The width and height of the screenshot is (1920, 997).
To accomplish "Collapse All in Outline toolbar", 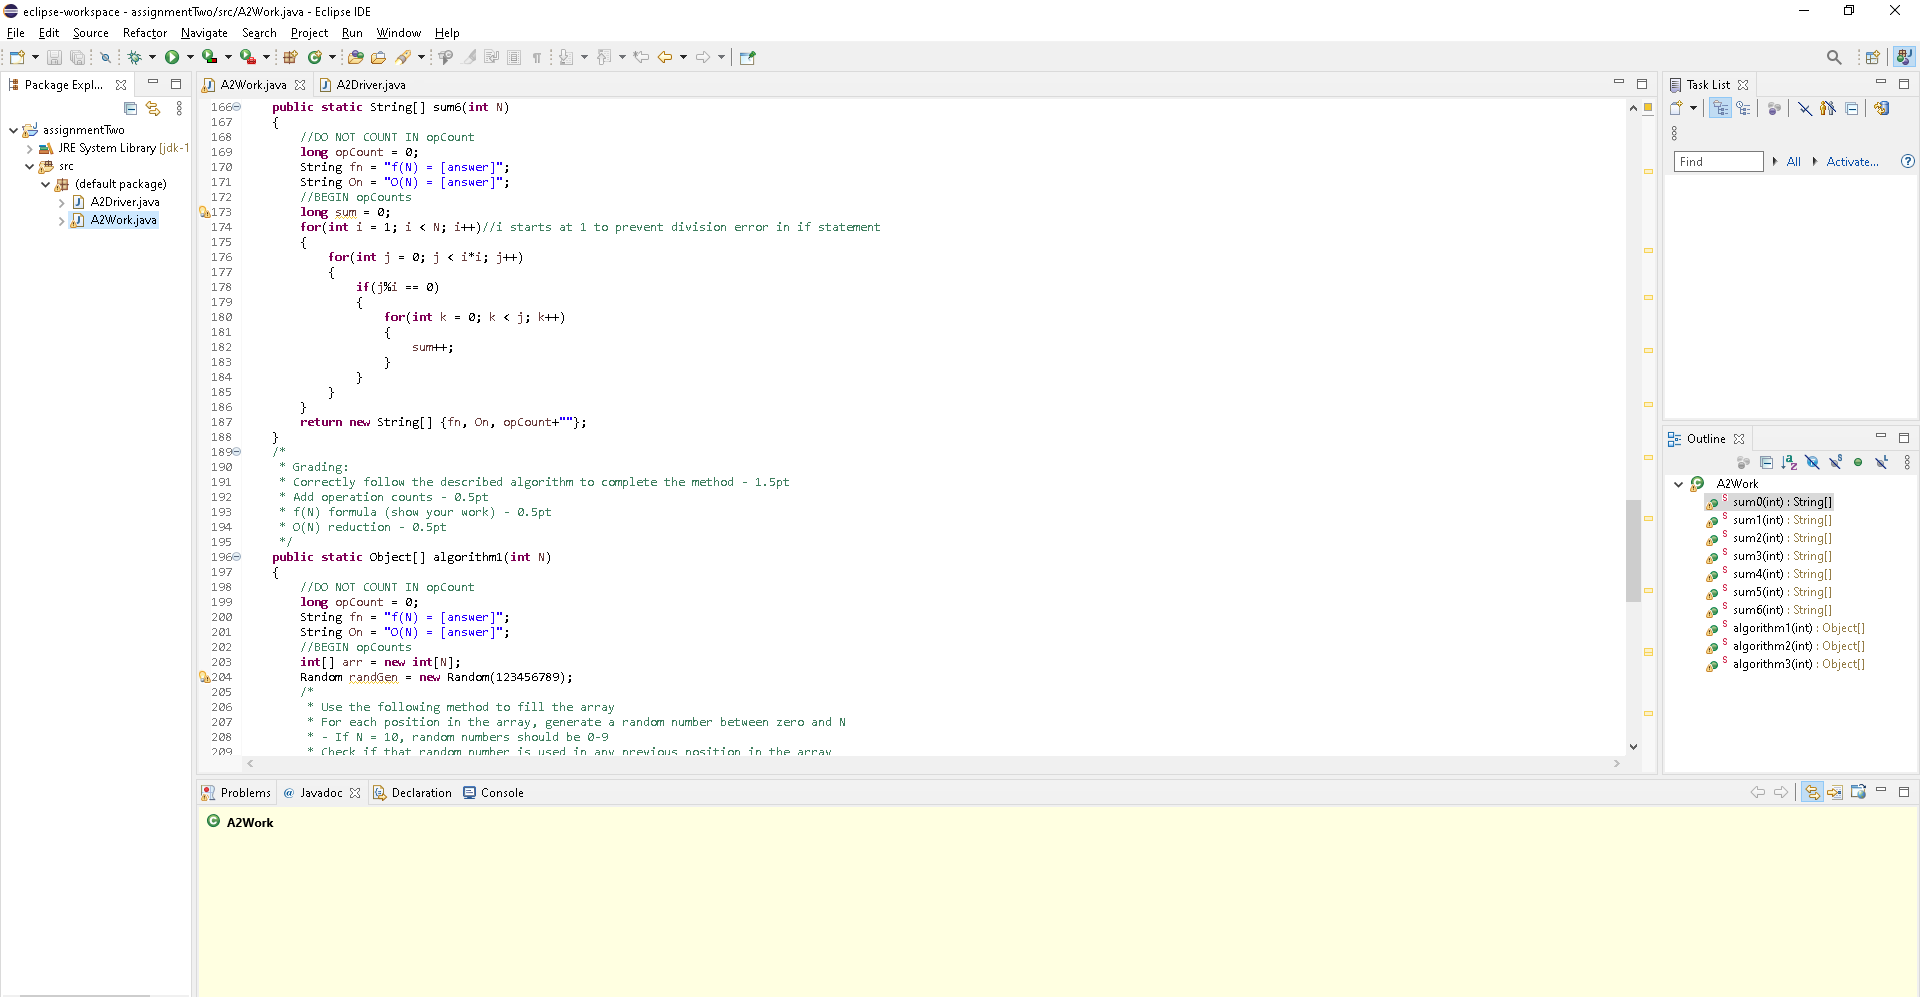I will (x=1766, y=462).
